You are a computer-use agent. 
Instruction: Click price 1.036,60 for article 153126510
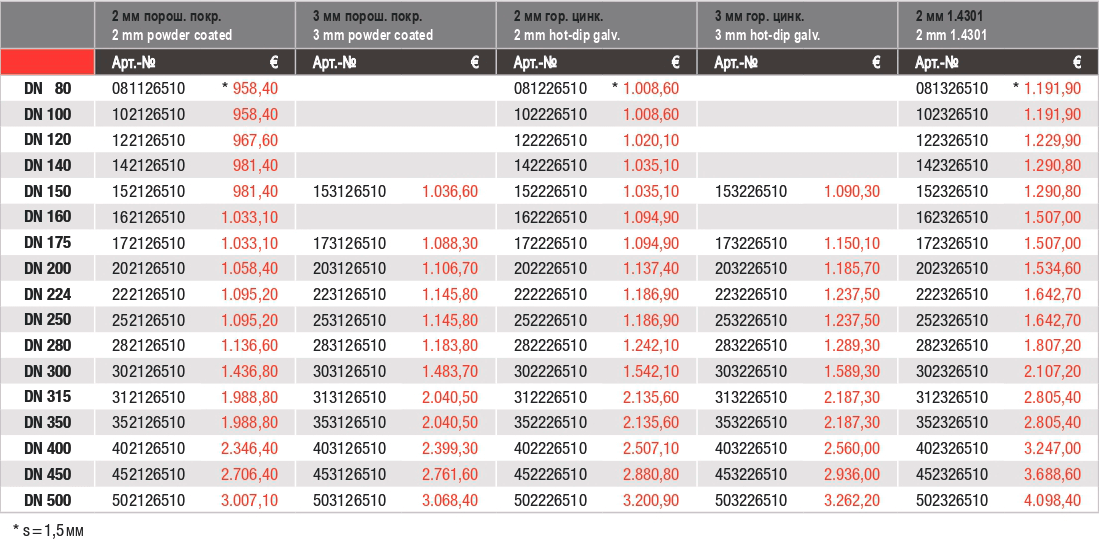450,191
